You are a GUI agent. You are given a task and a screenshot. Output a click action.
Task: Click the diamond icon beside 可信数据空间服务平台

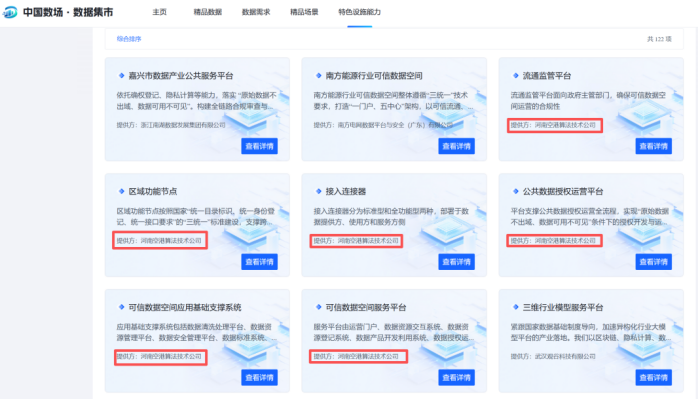(318, 307)
